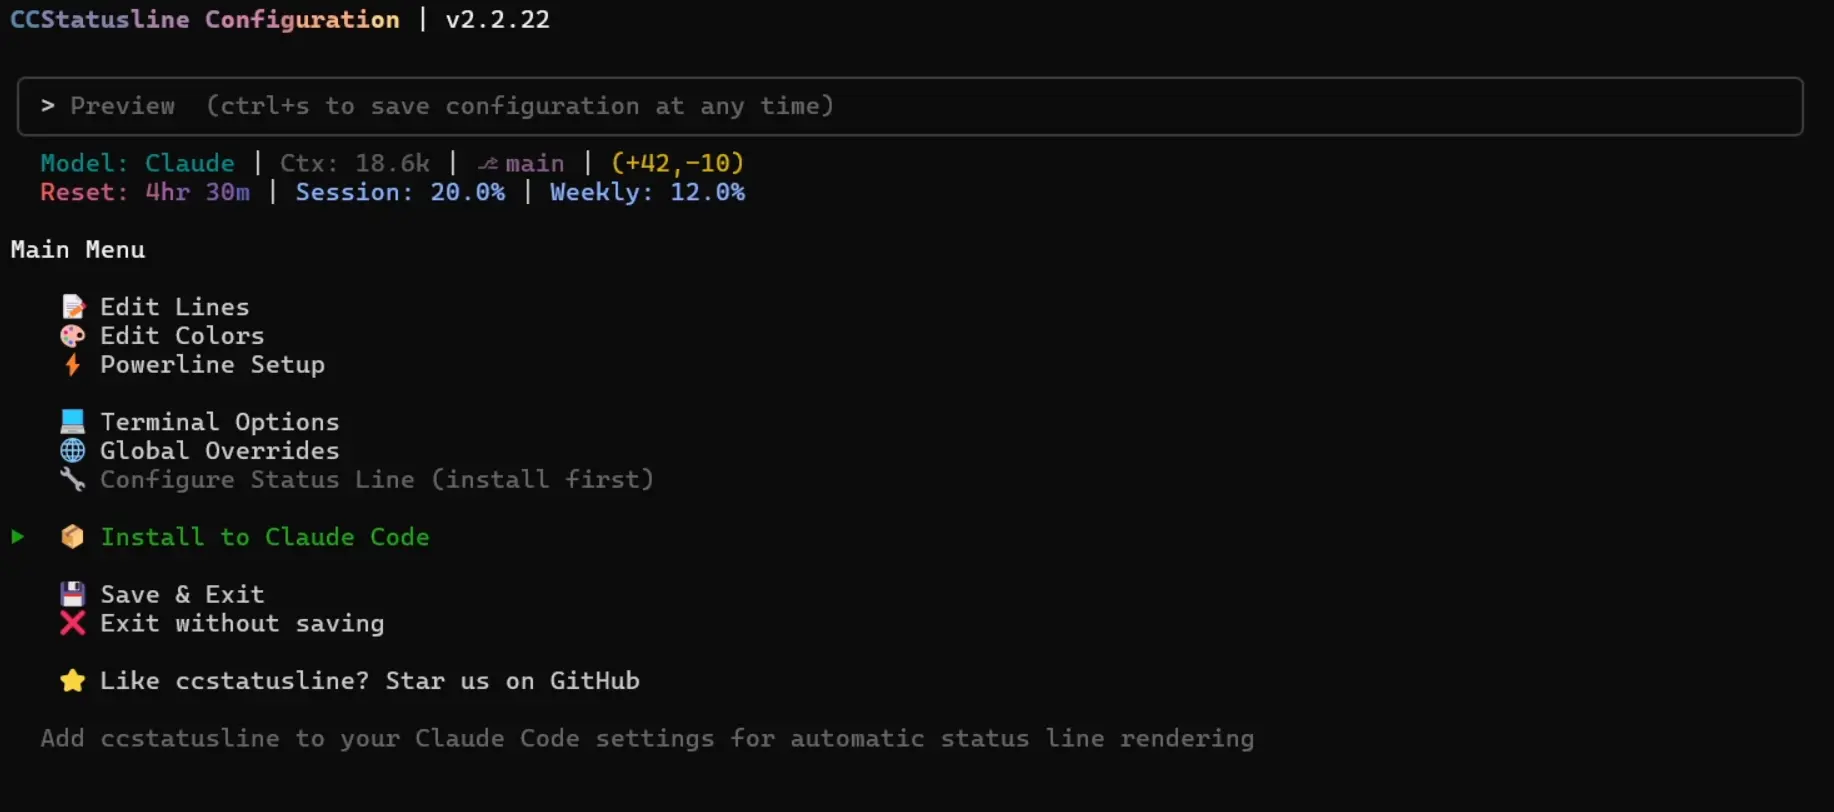Click the yellow star GitHub icon
The image size is (1834, 812).
[x=73, y=681]
